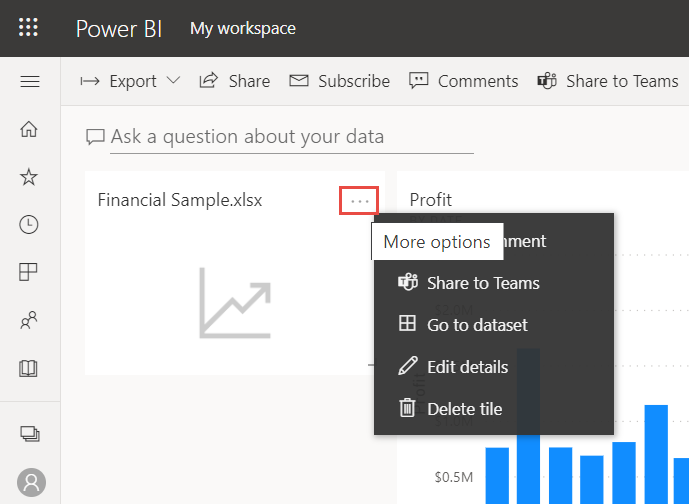This screenshot has width=689, height=504.
Task: Open Recent clock icon in sidebar
Action: point(29,225)
